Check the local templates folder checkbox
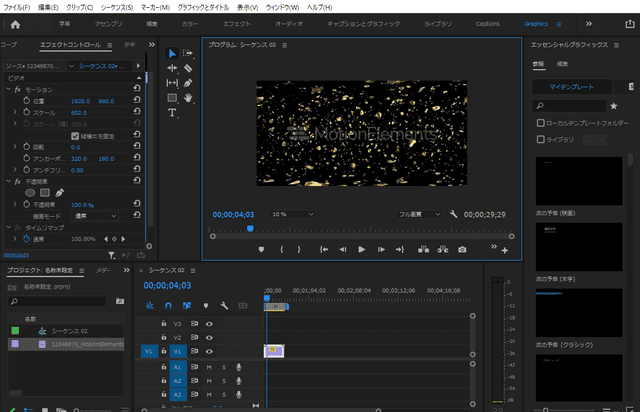Screen dimensions: 640x412 point(540,123)
